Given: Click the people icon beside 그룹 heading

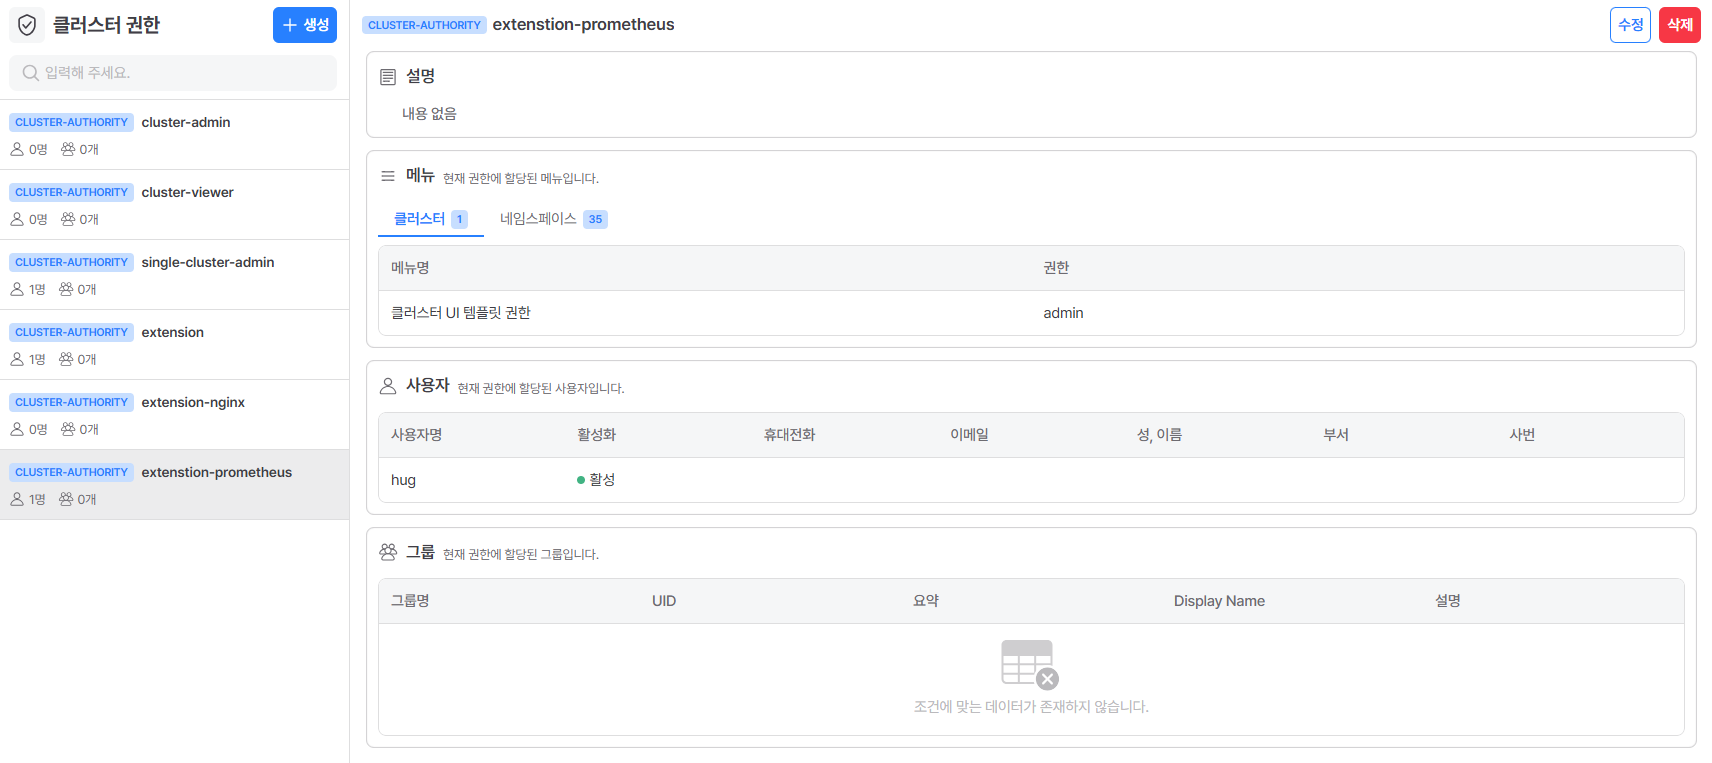Looking at the screenshot, I should click(388, 552).
